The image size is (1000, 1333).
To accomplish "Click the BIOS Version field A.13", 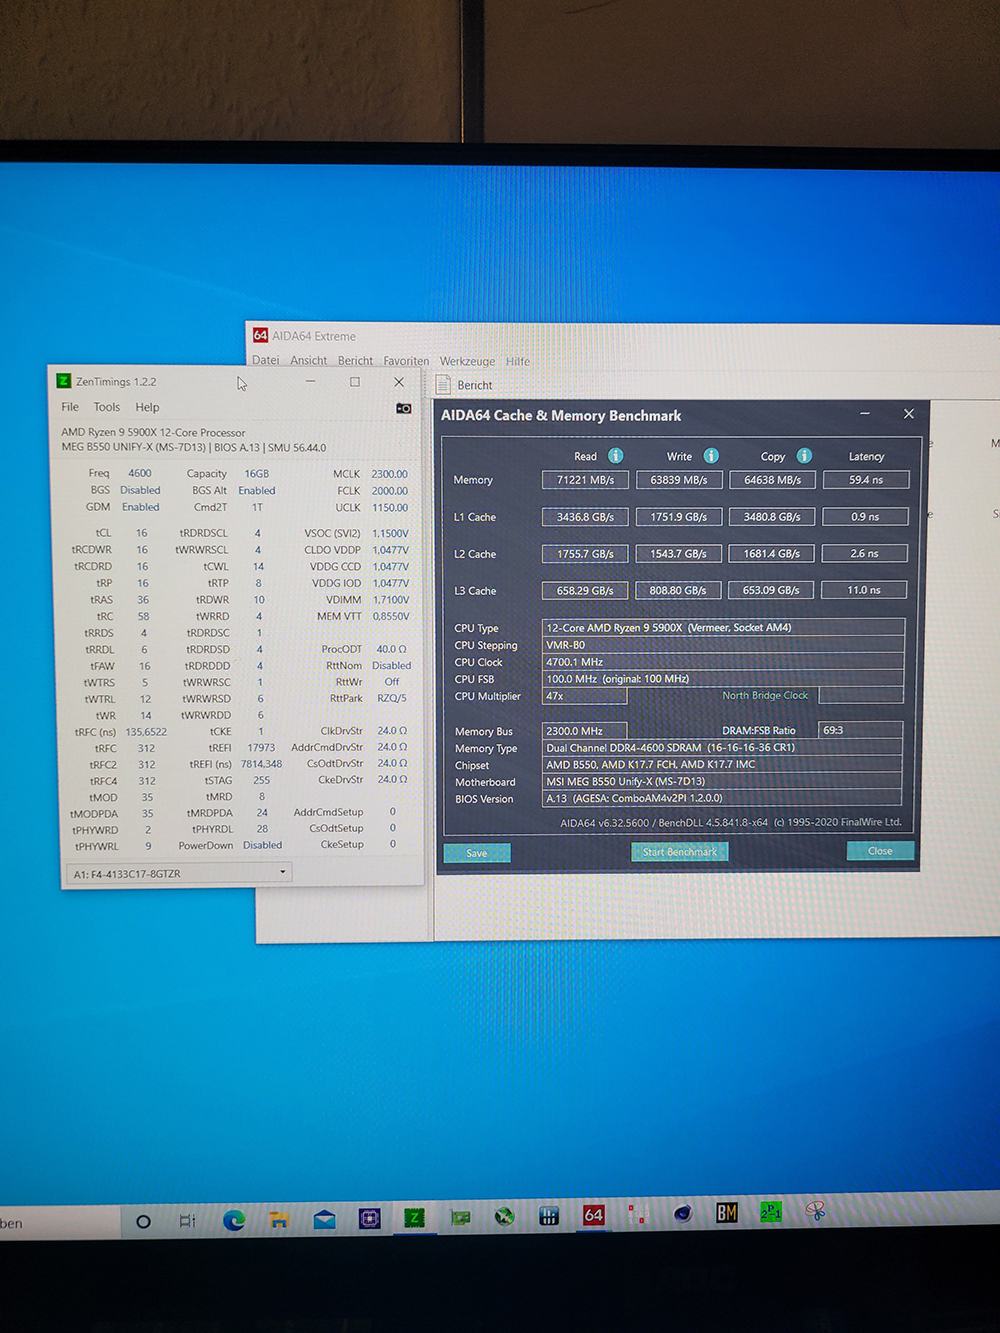I will 722,798.
